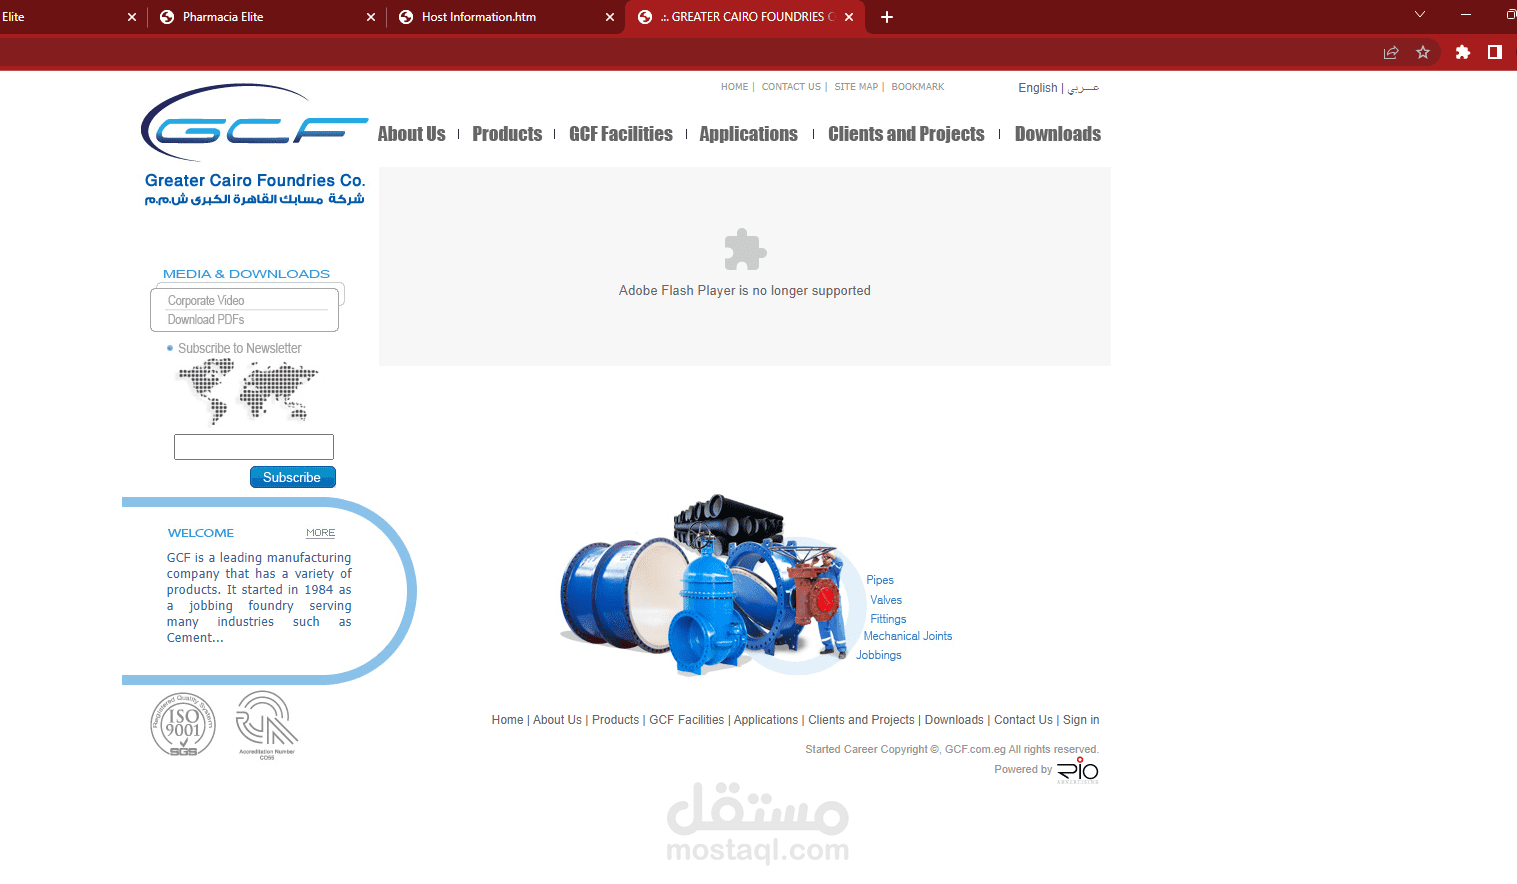Open the Fittings product link
Viewport: 1517px width, 884px height.
pos(888,619)
